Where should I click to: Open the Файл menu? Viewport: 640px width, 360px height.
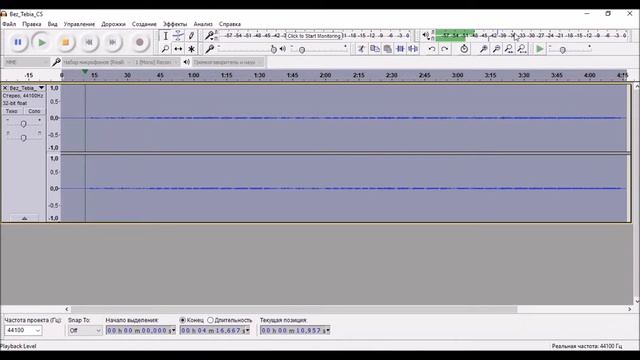(x=9, y=24)
